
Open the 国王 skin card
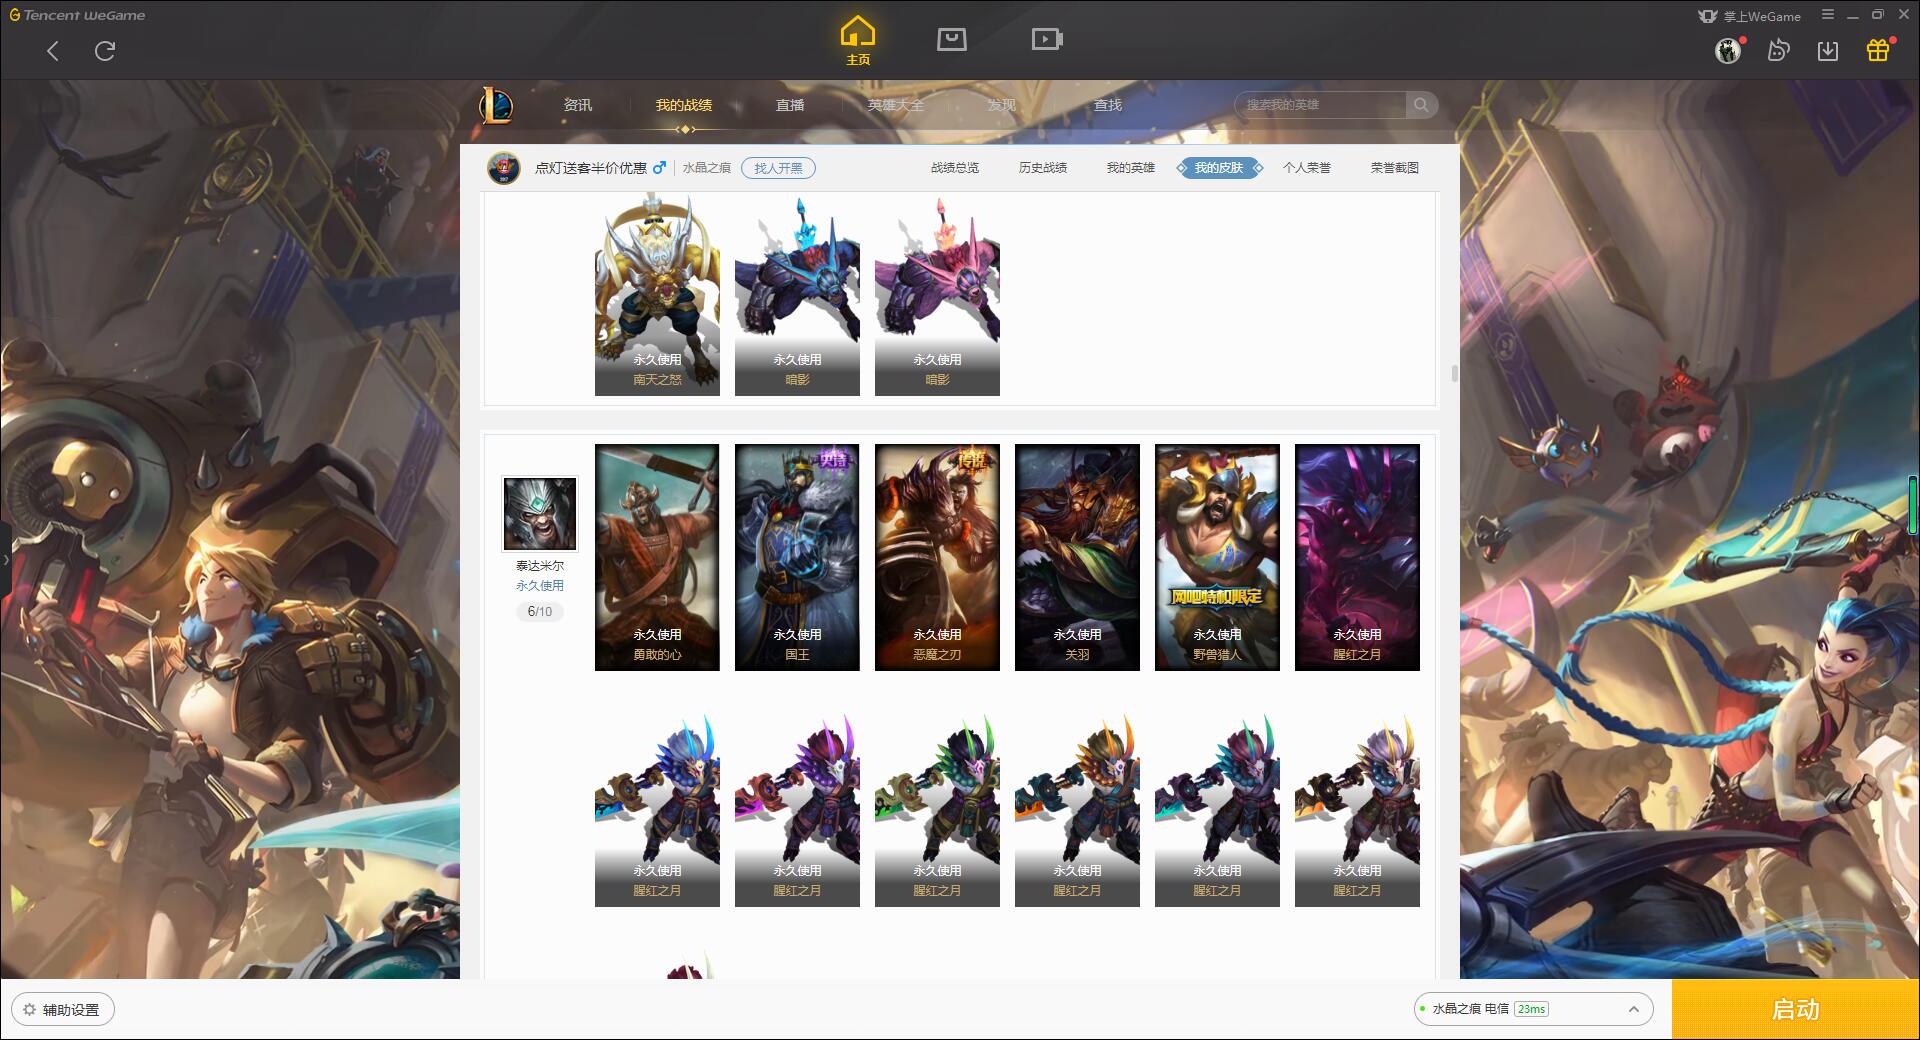click(x=797, y=557)
